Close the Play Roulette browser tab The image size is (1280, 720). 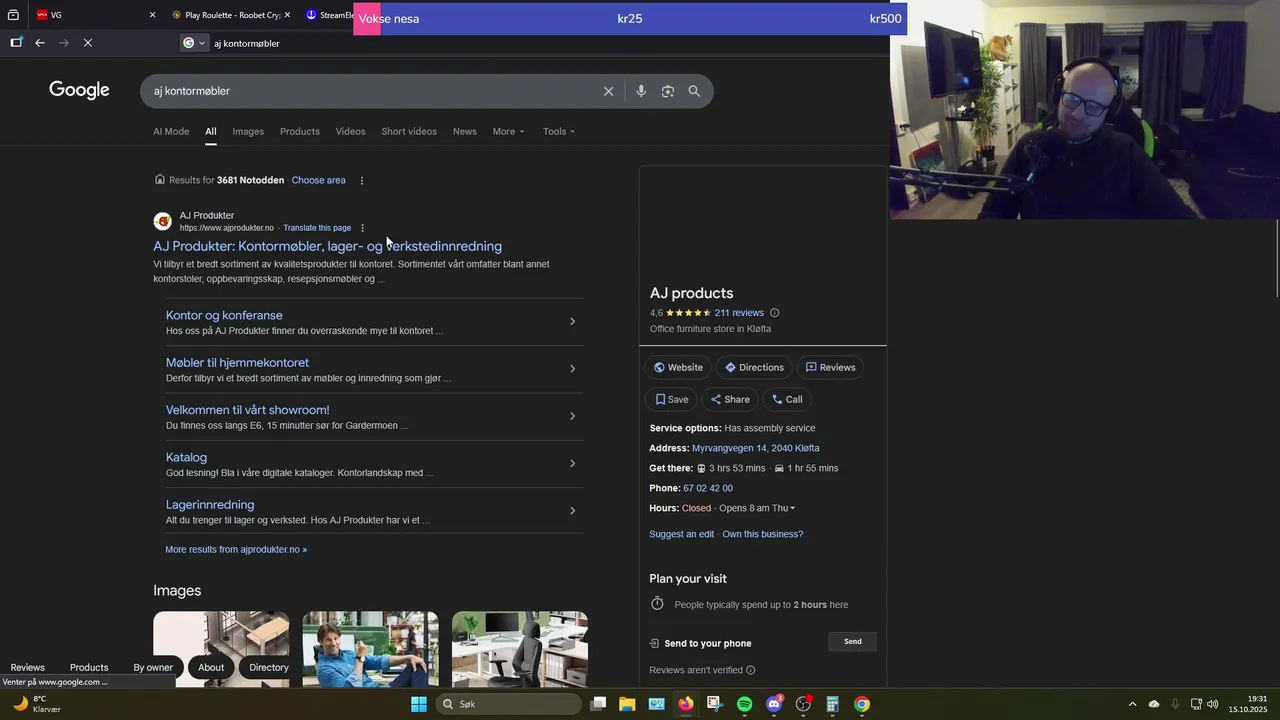coord(287,15)
